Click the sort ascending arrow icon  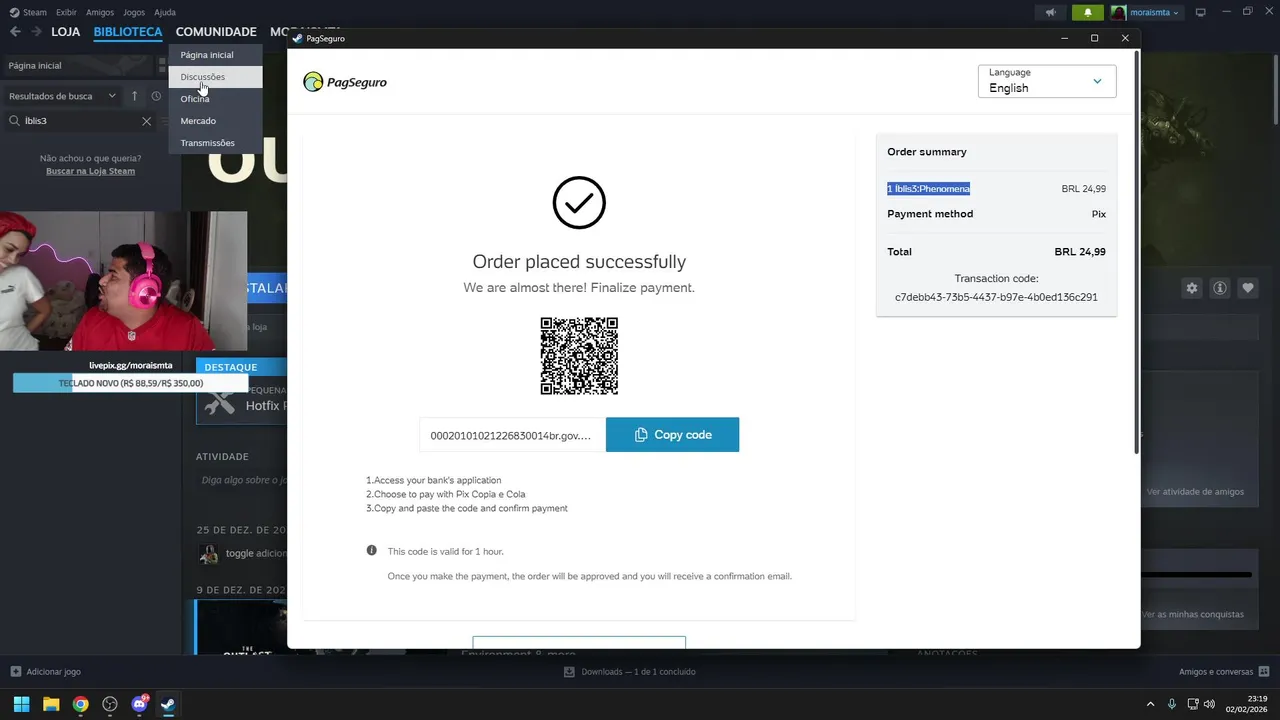tap(135, 96)
